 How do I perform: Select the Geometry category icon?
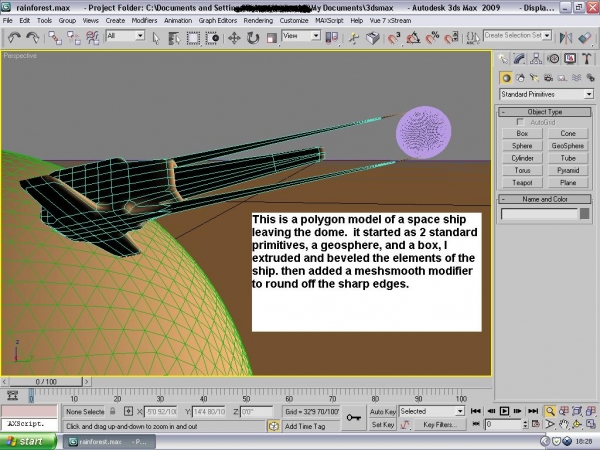point(506,78)
